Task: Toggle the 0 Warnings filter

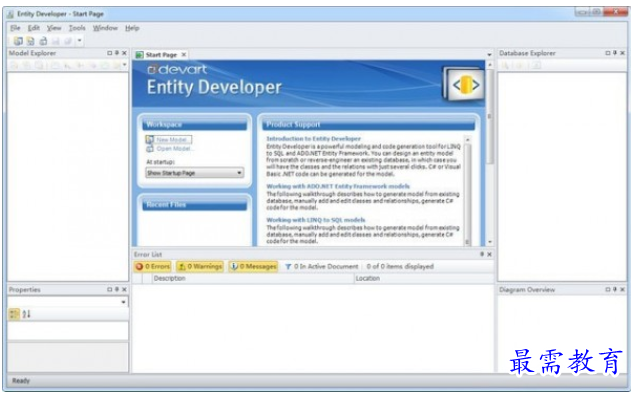Action: [200, 266]
